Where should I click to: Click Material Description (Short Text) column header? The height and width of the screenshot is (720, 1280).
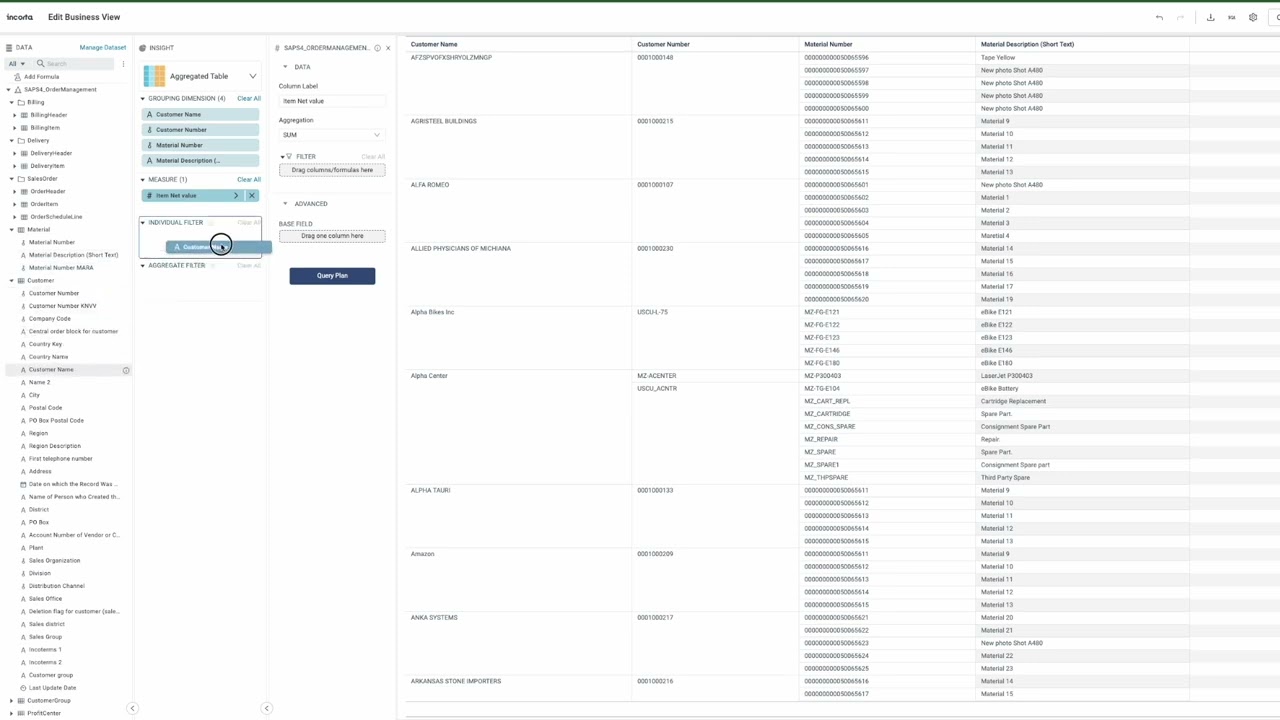[1027, 44]
